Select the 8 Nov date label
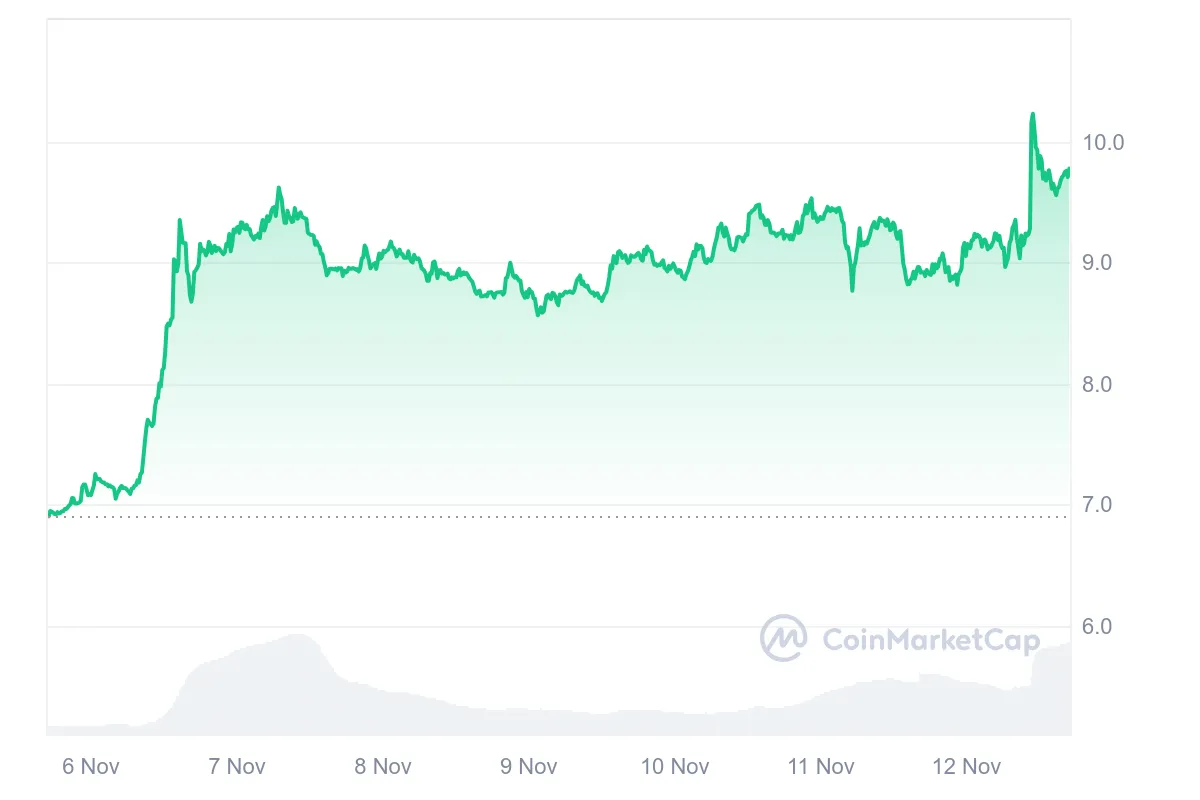 (x=383, y=767)
